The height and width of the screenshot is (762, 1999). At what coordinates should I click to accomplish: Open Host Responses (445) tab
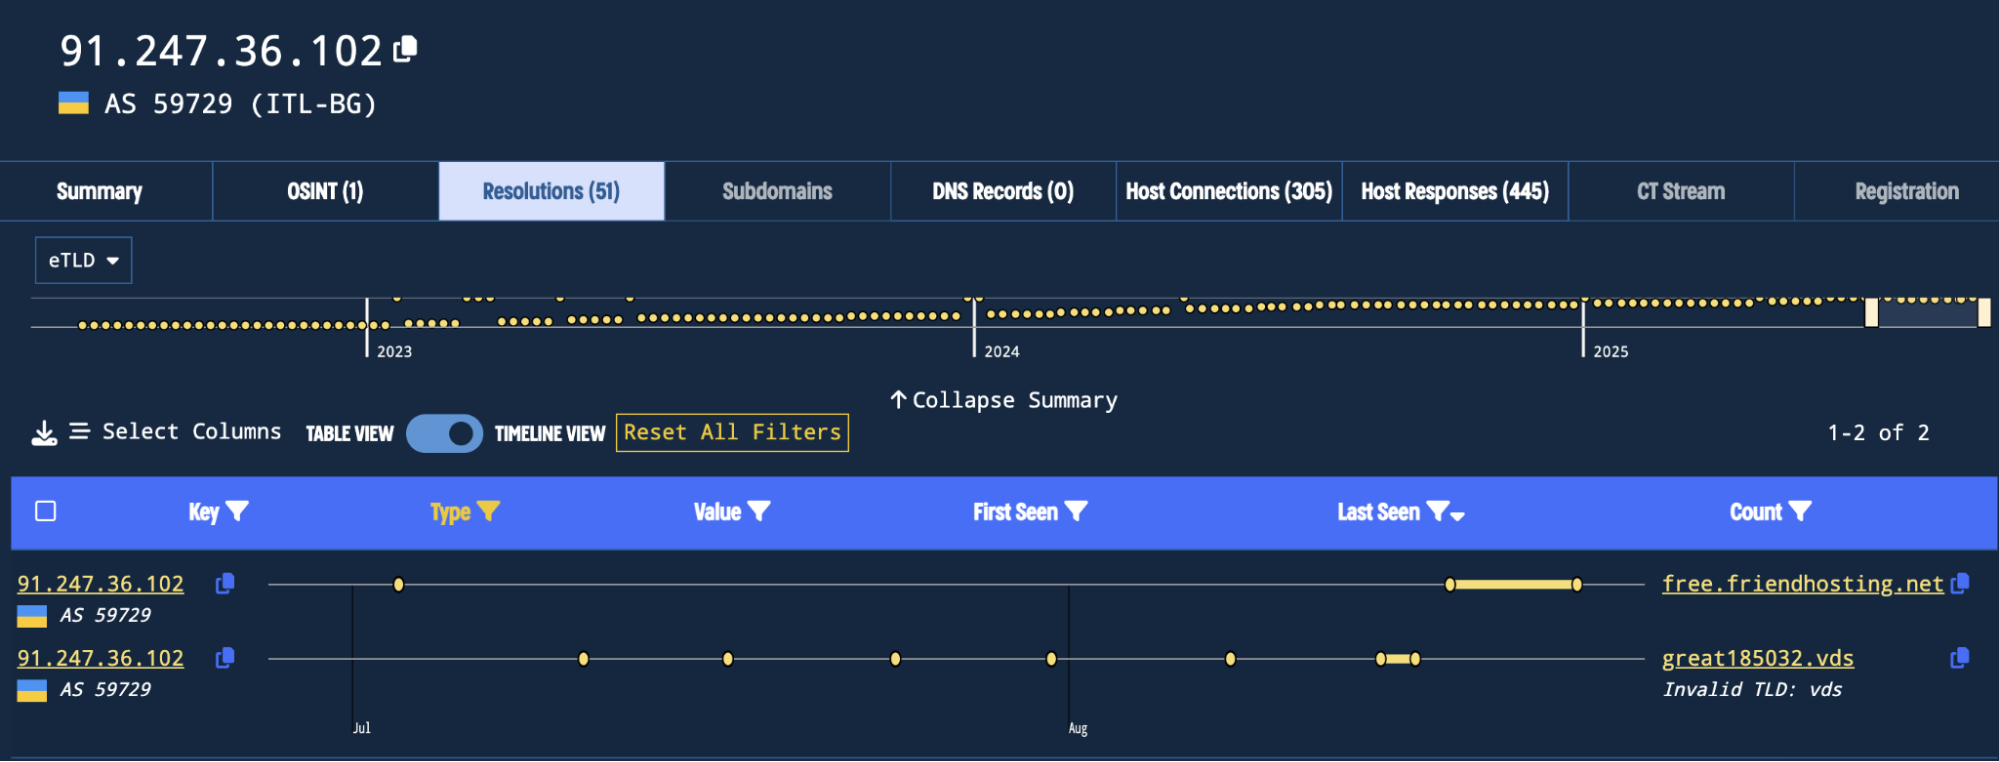point(1455,191)
